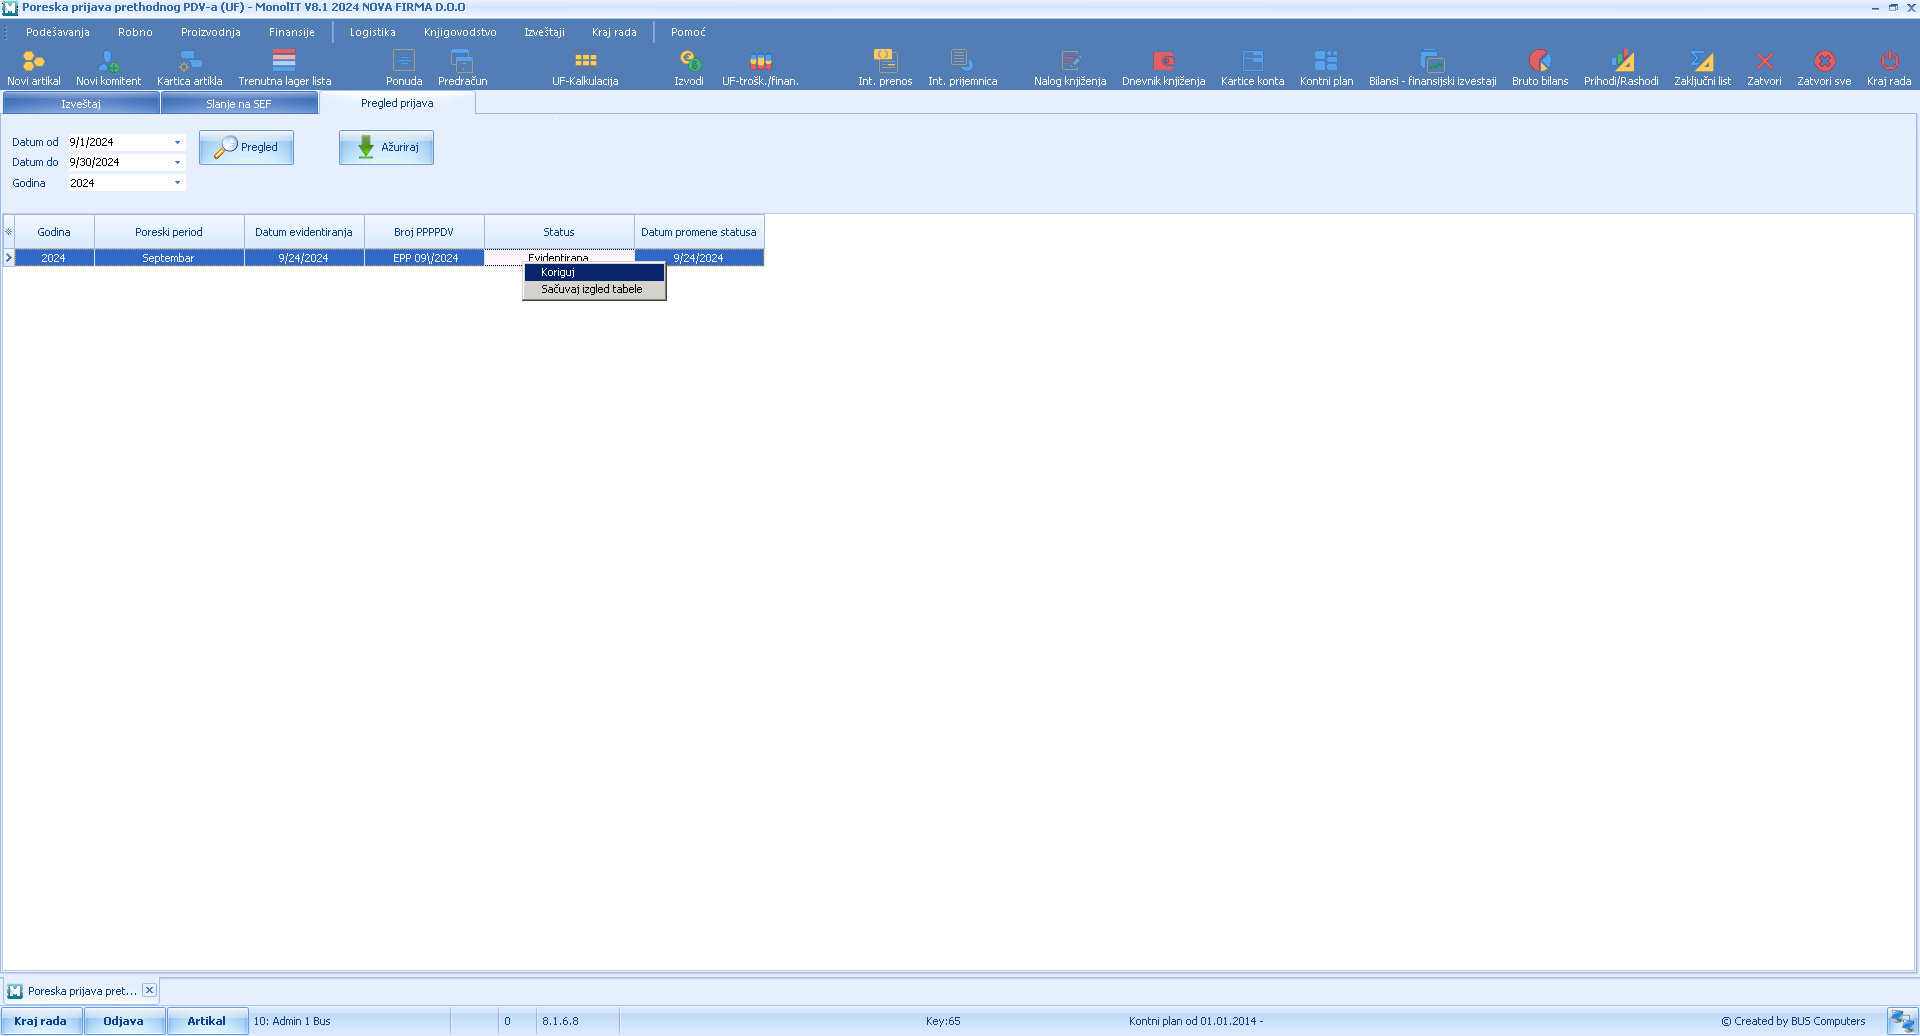The width and height of the screenshot is (1920, 1036).
Task: Open the Logistika menu
Action: coord(372,32)
